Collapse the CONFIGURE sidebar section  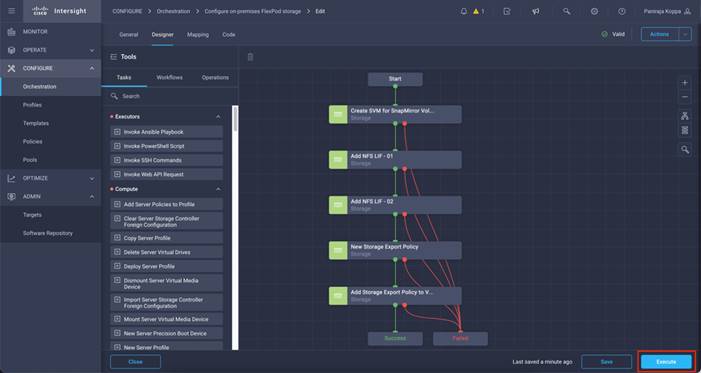point(92,68)
